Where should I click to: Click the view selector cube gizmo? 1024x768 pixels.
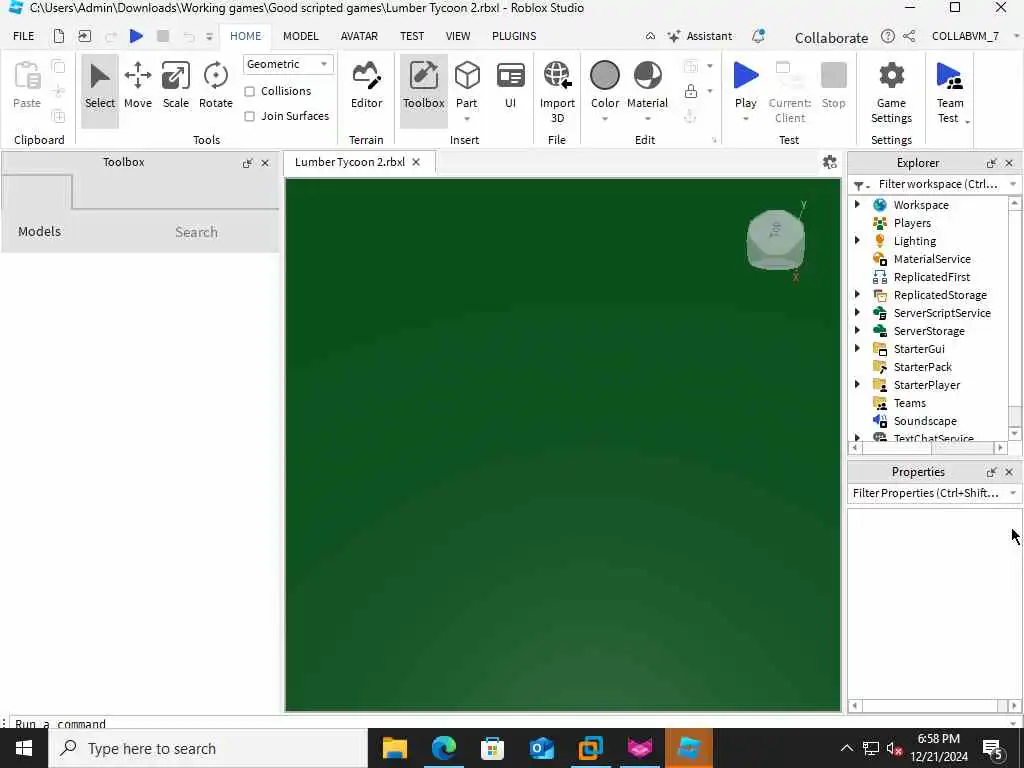point(775,240)
